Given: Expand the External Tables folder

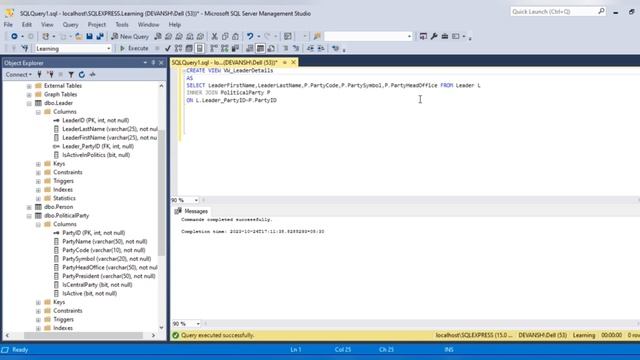Looking at the screenshot, I should [29, 86].
